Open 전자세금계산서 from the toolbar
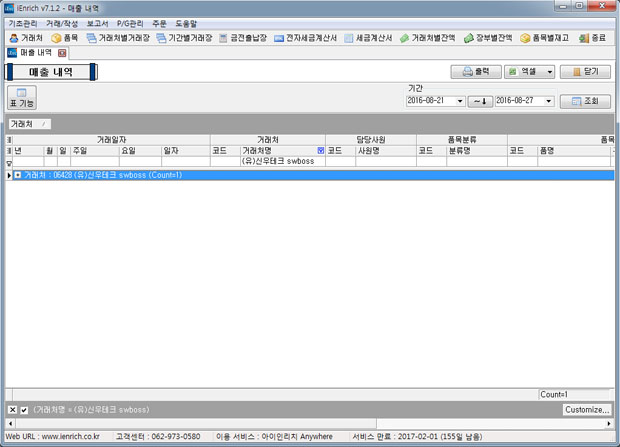Screen dimensions: 620x447 pyautogui.click(x=306, y=38)
